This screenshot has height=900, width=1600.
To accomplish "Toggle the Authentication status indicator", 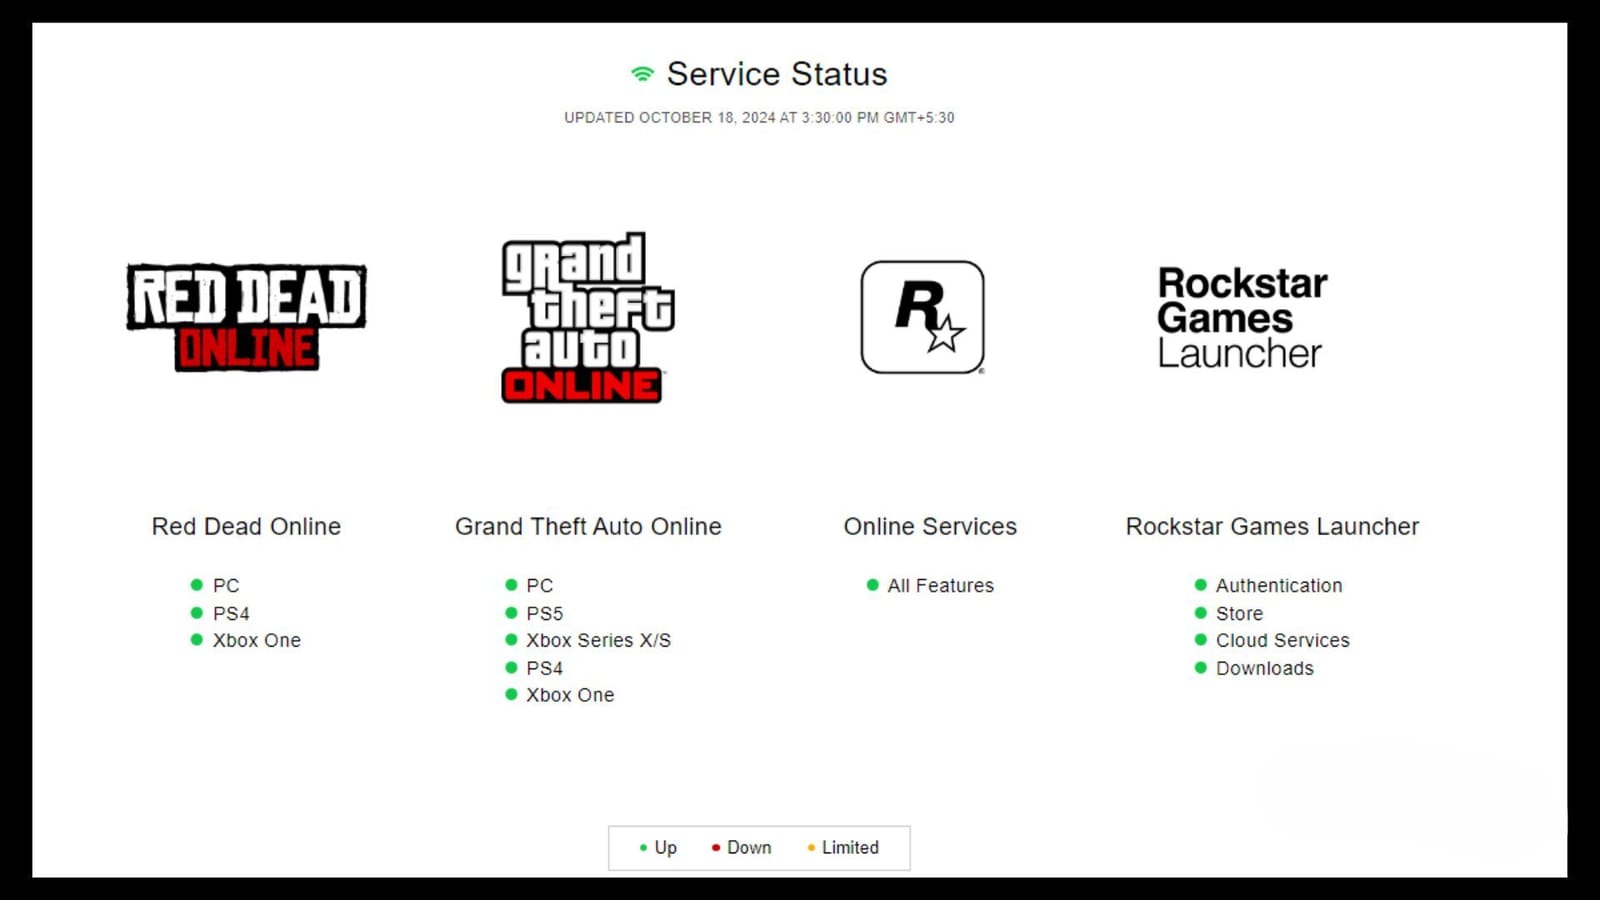I will point(1201,585).
